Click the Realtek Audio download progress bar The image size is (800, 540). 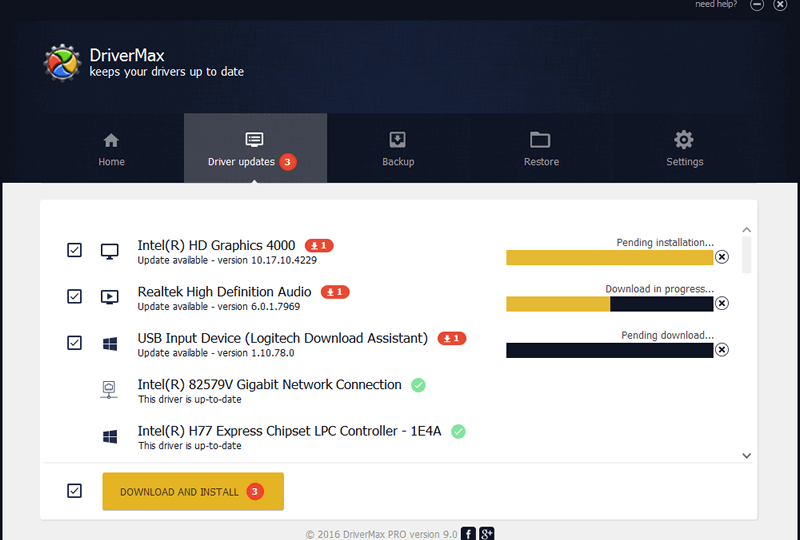(610, 304)
